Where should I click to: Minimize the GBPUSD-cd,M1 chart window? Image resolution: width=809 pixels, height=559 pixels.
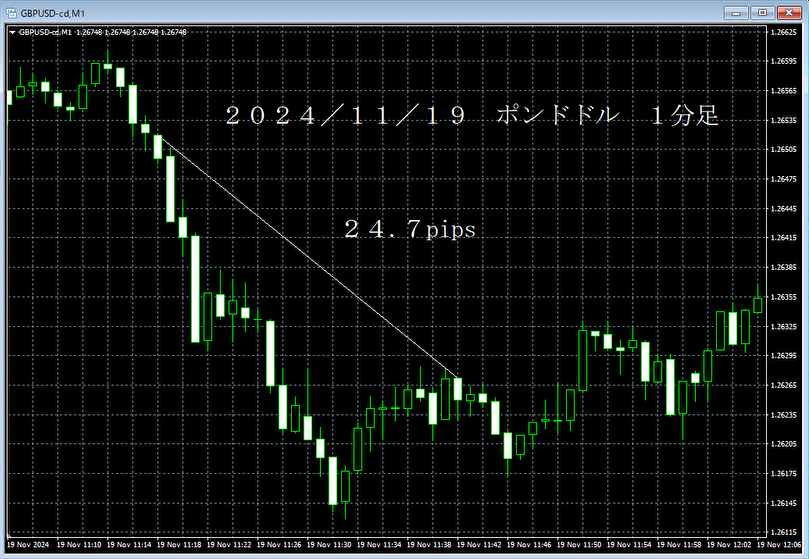[736, 13]
